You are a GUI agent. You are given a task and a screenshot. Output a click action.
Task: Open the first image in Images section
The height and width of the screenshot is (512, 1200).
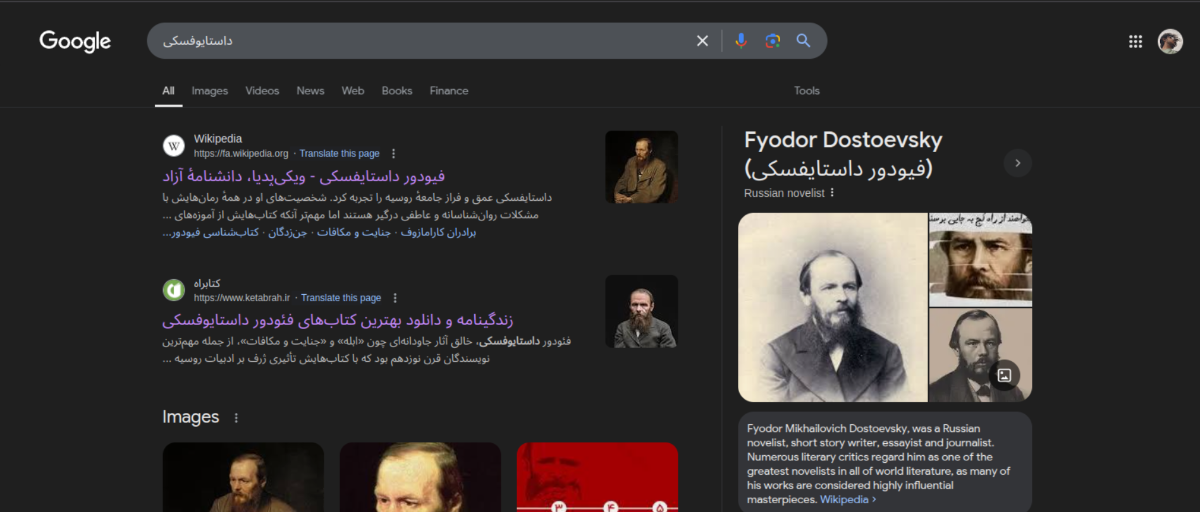(243, 477)
